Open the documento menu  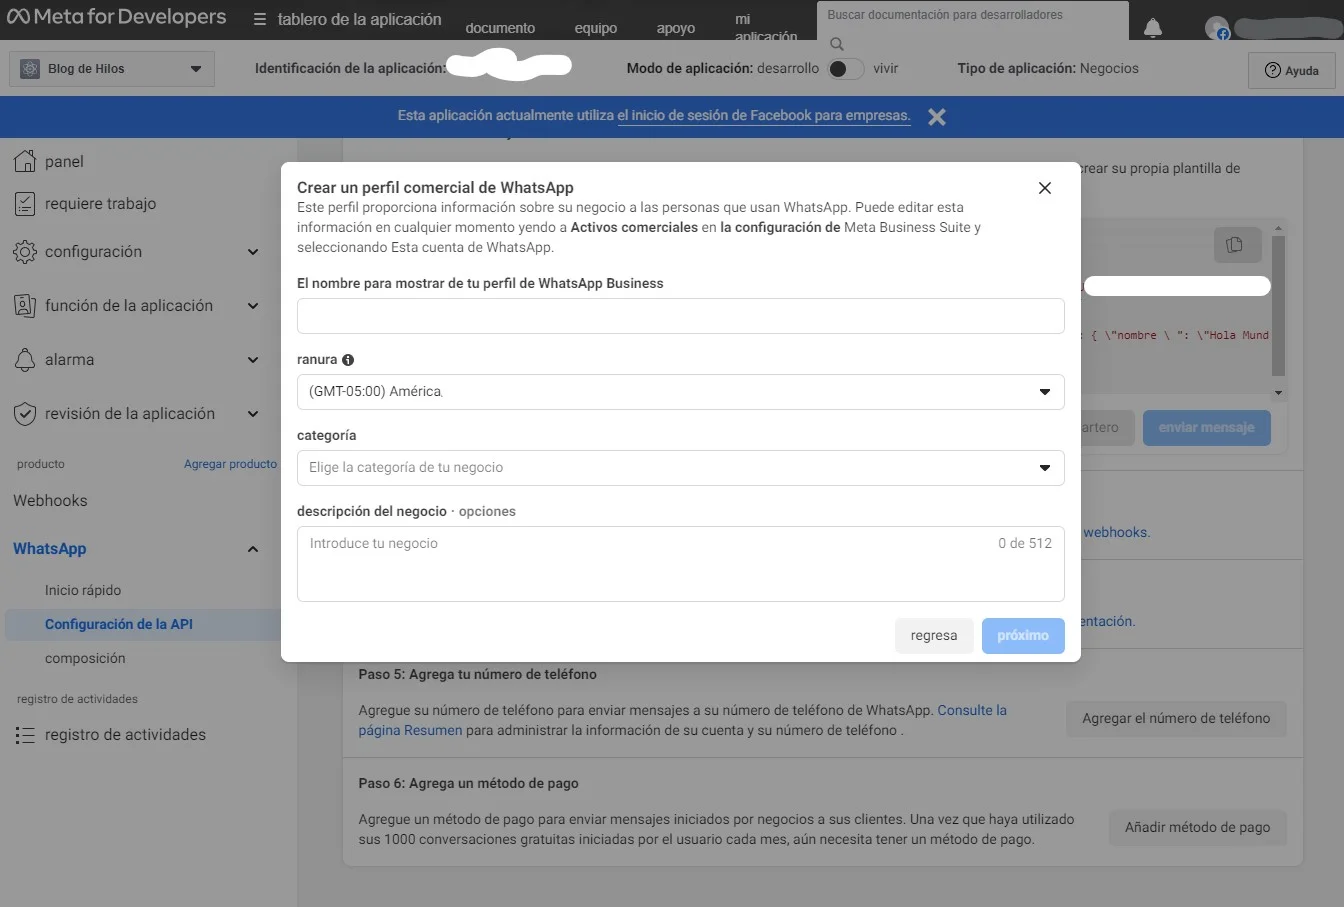pos(500,28)
